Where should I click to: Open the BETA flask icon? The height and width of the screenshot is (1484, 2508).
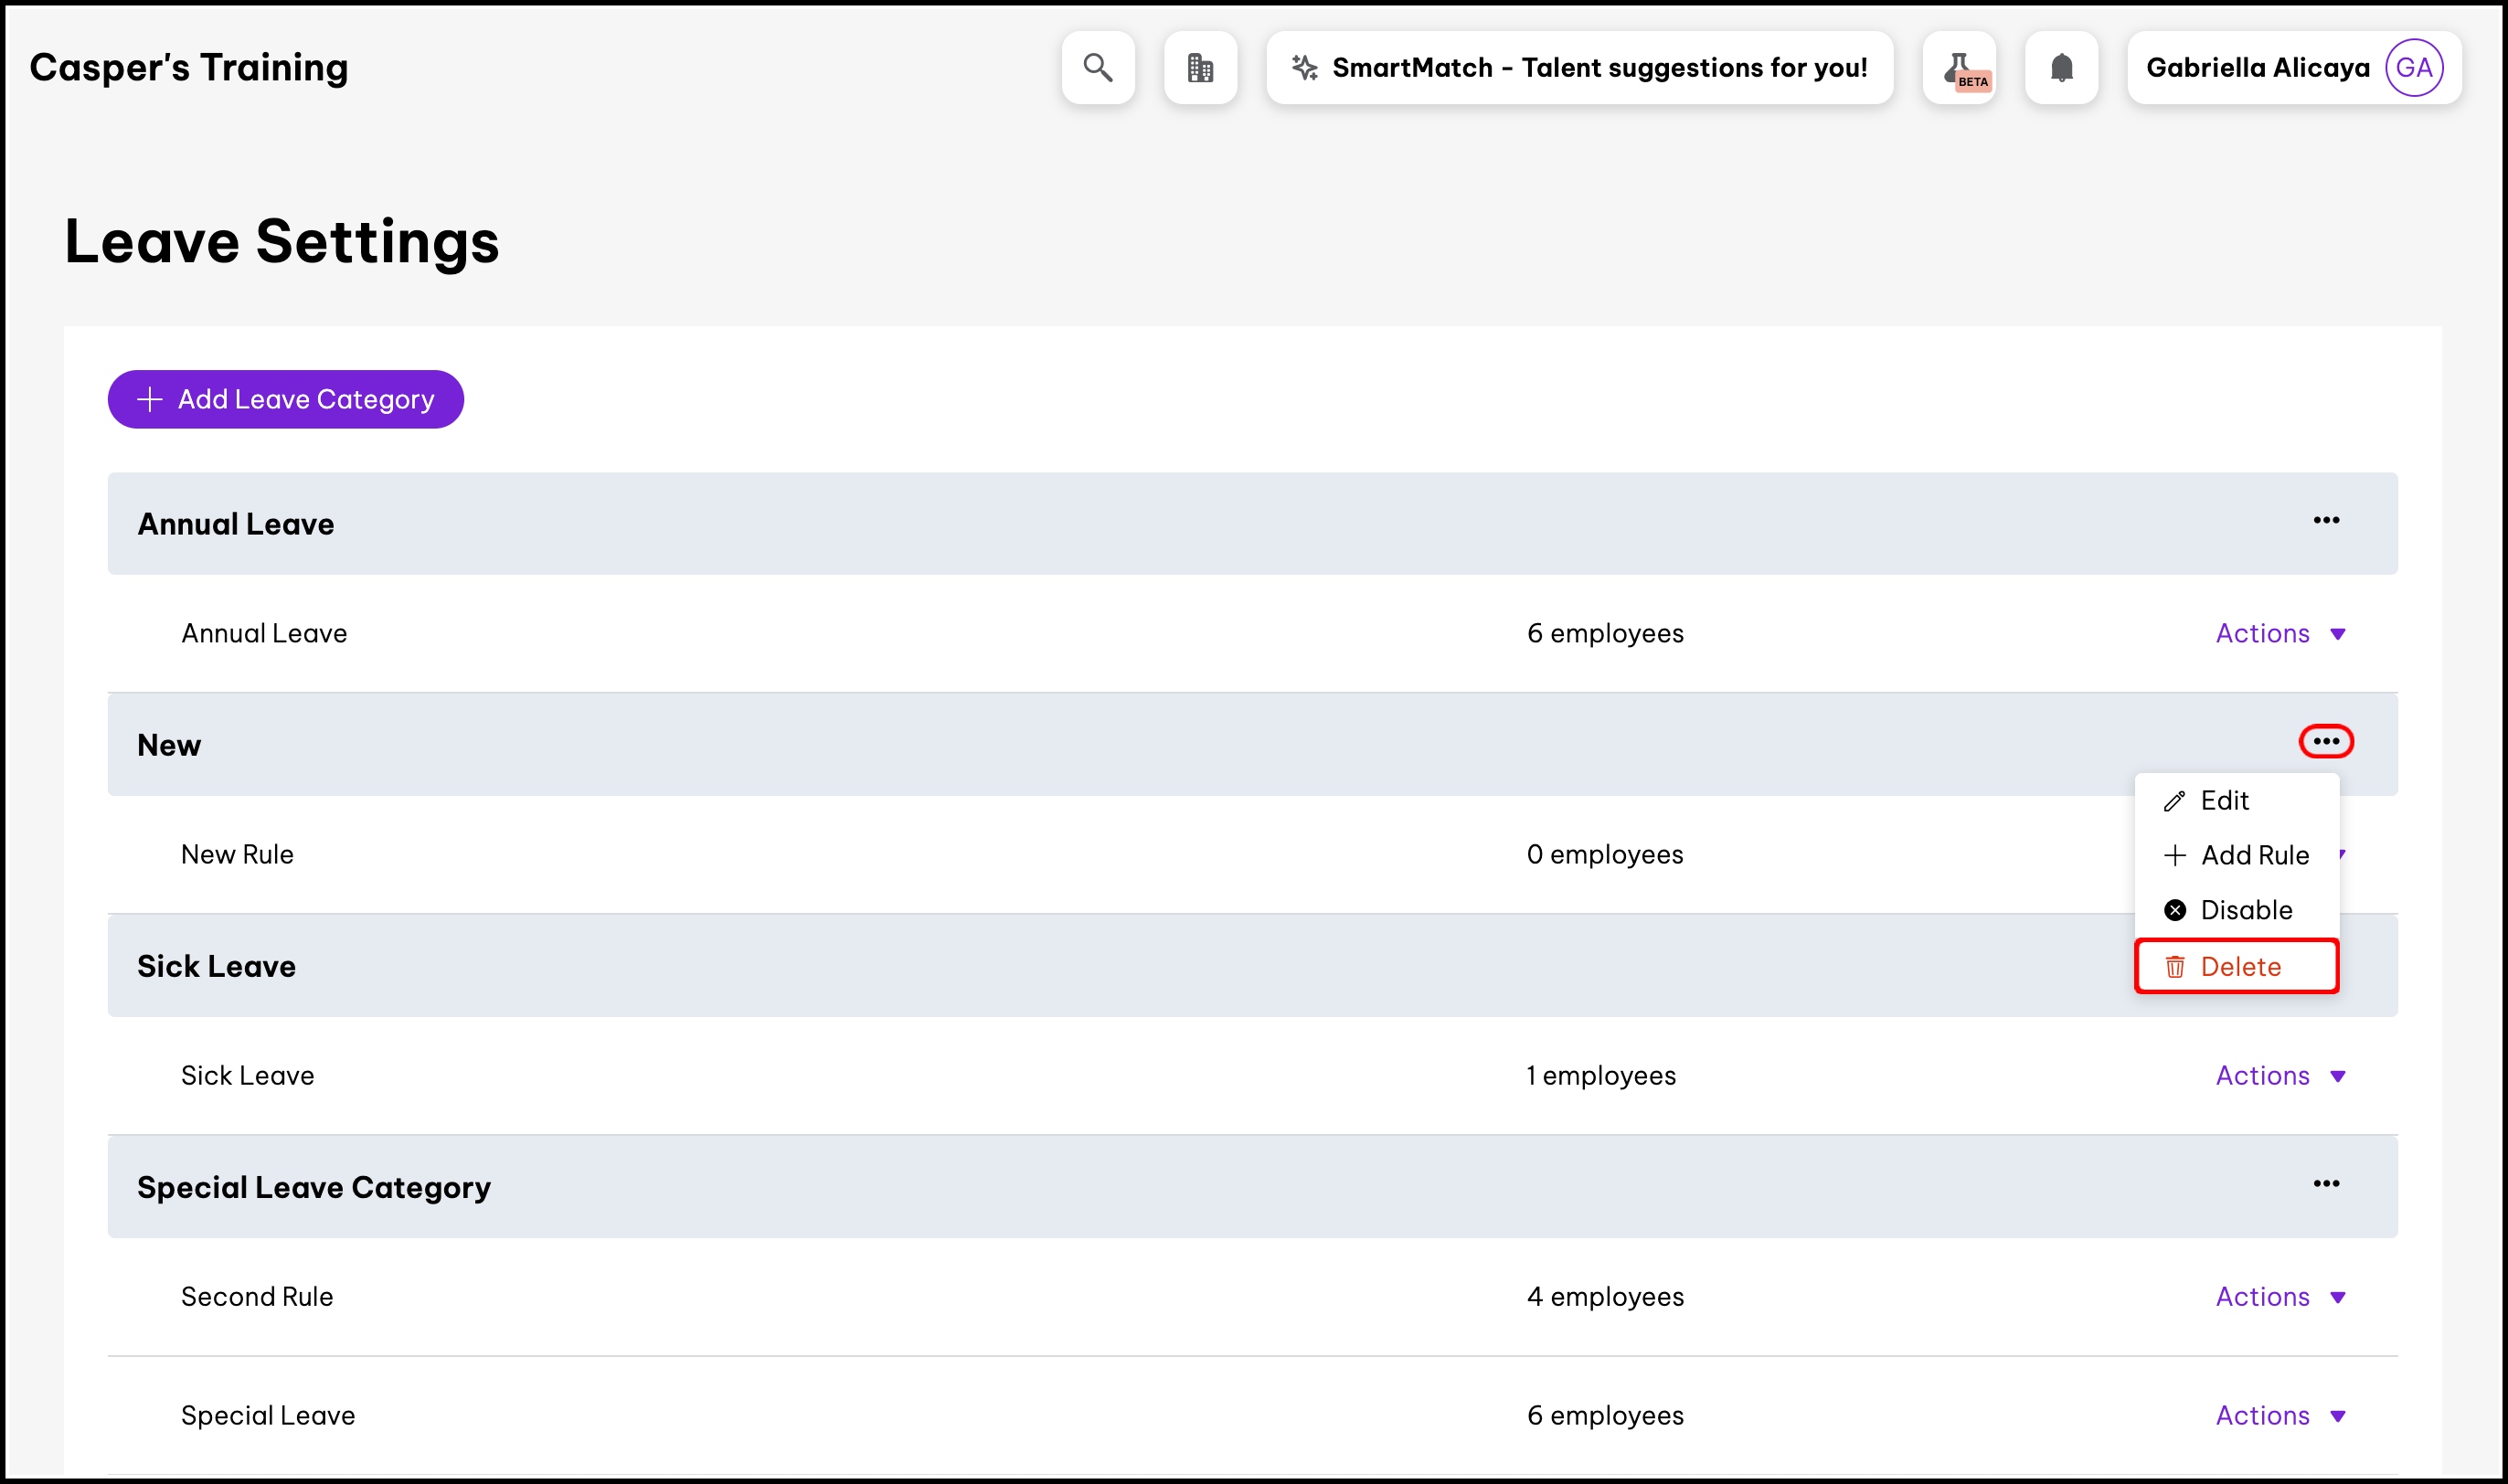click(1959, 67)
